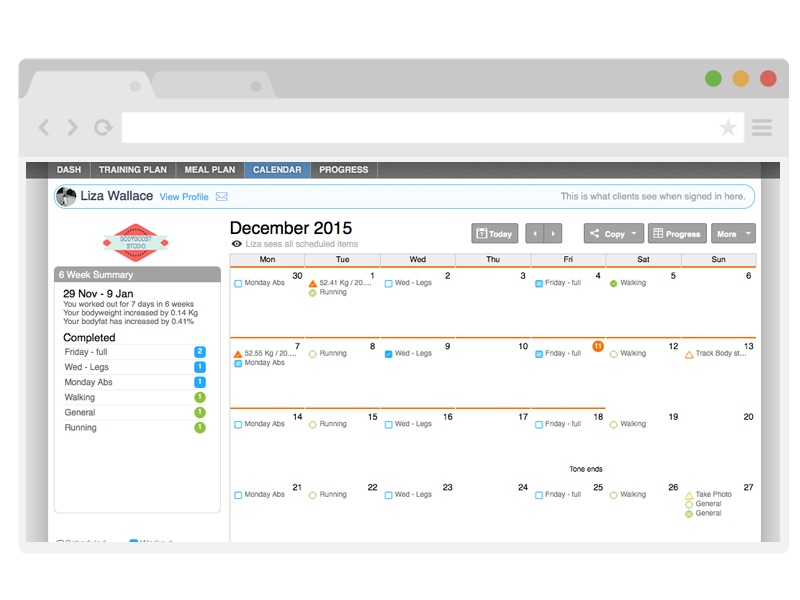Switch to the Training Plan tab
Viewport: 800px width, 600px height.
[x=132, y=170]
